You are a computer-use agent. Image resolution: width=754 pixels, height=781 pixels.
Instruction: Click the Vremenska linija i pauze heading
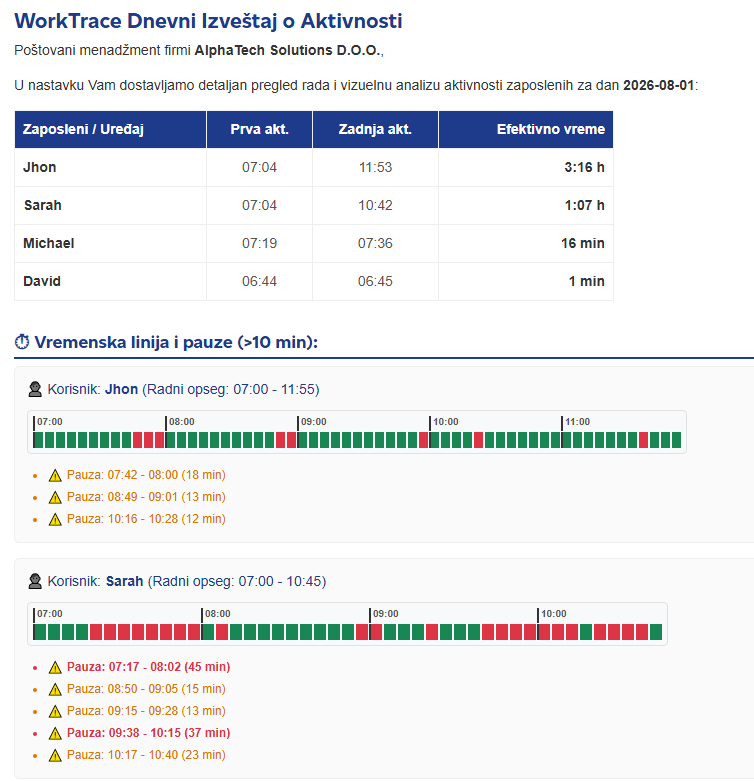[x=176, y=342]
